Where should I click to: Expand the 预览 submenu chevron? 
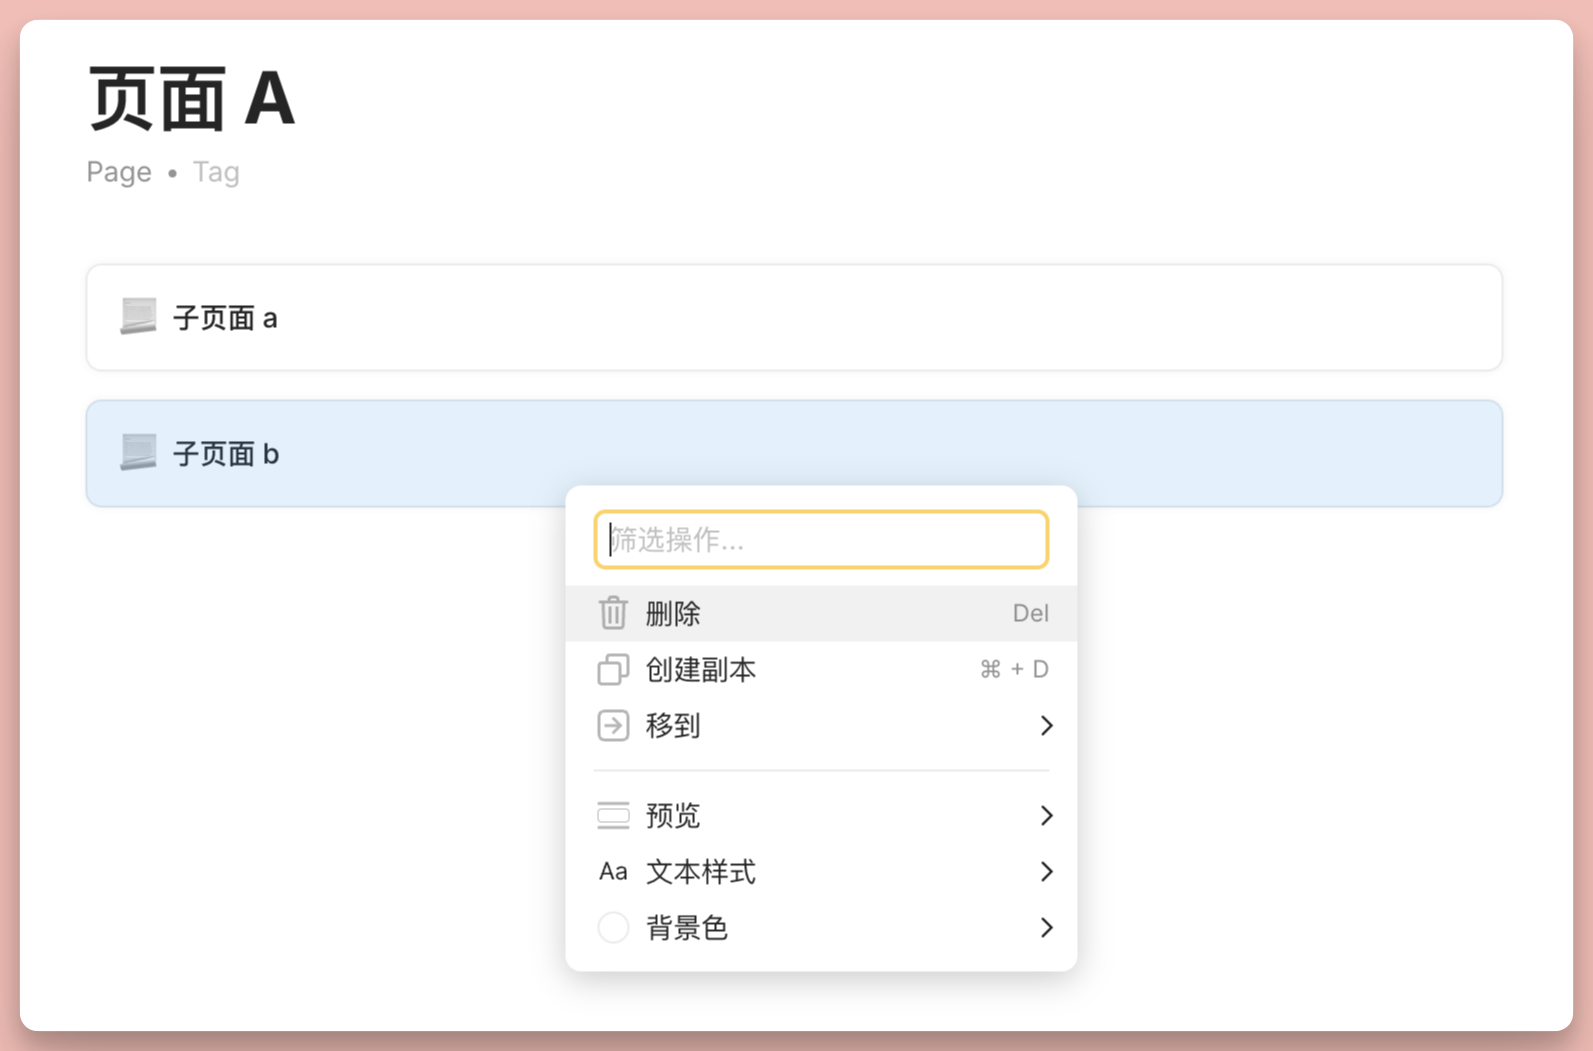(x=1046, y=816)
